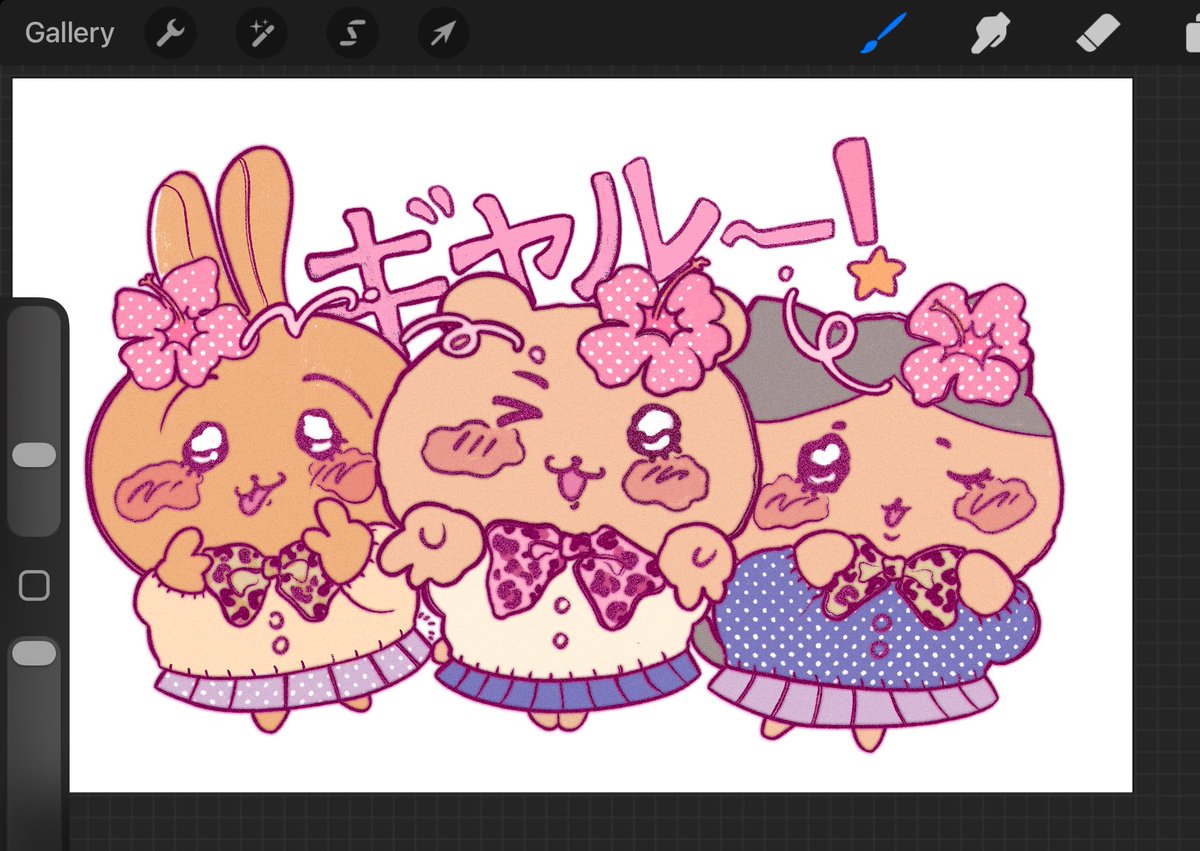The image size is (1200, 851).
Task: Select the Smudge tool
Action: (x=991, y=34)
